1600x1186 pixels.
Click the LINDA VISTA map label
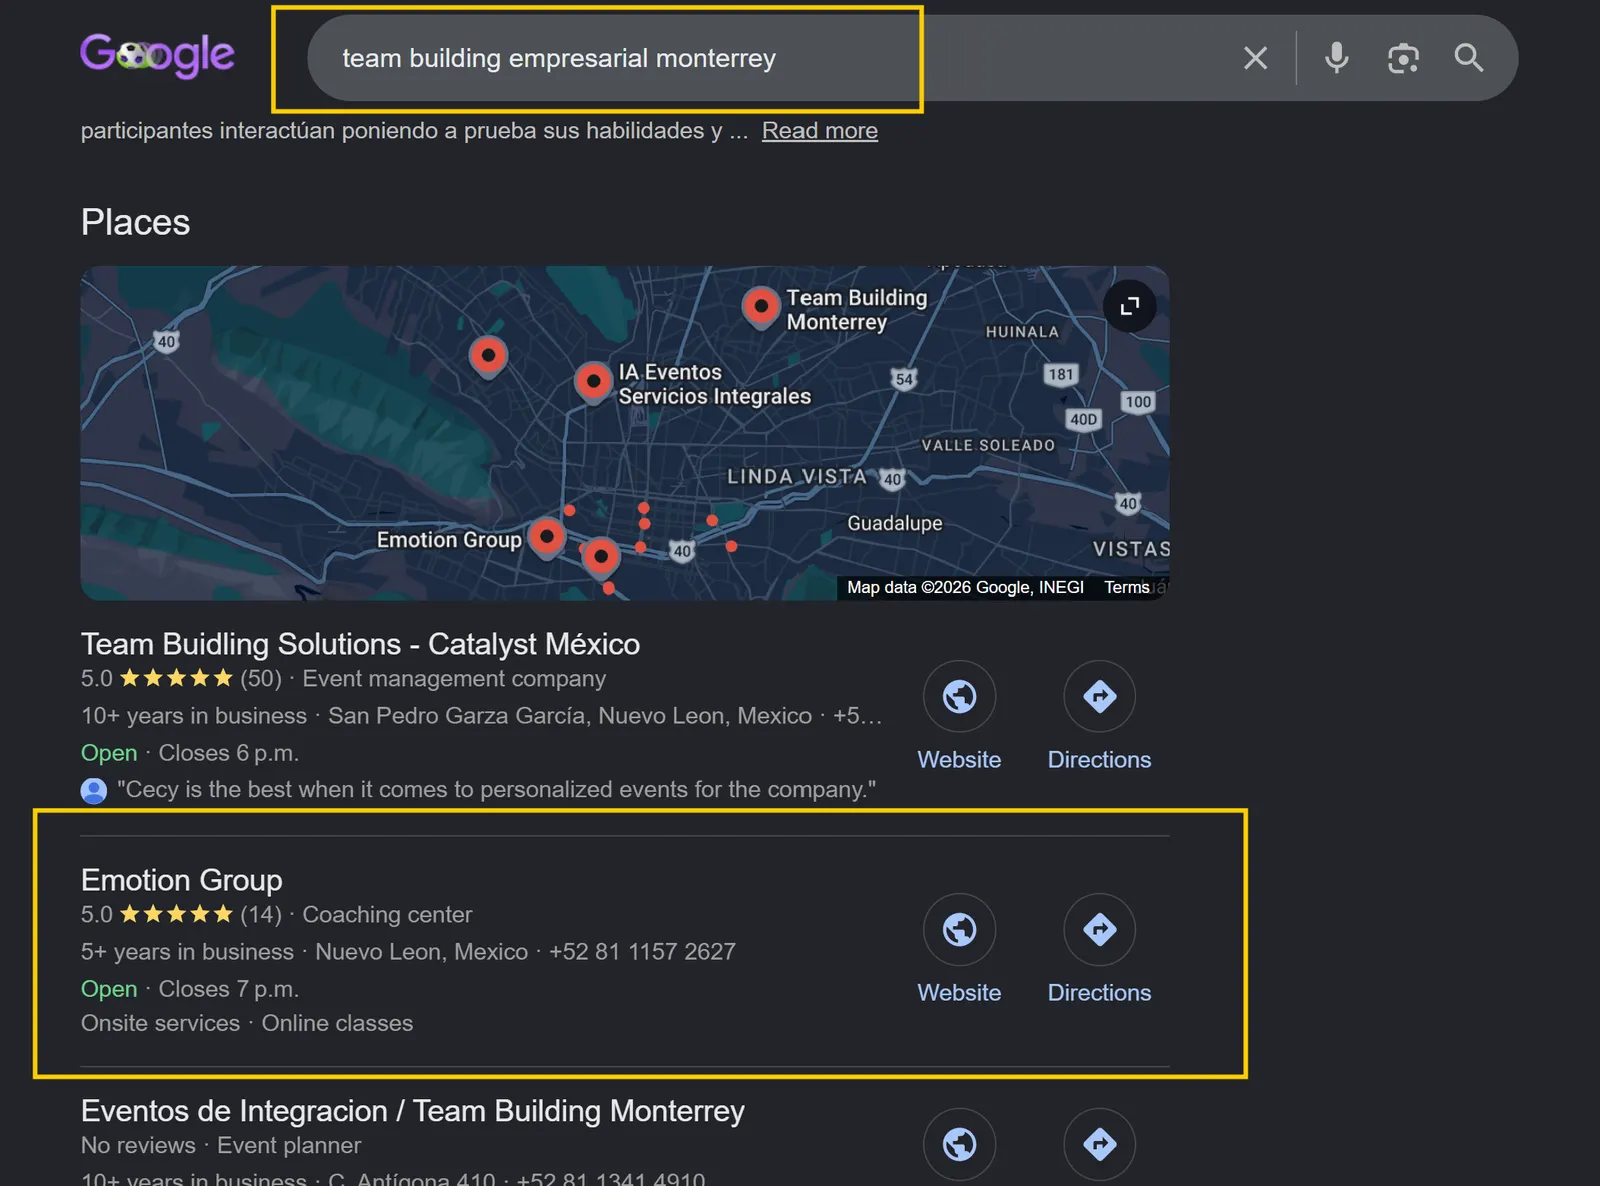pos(797,477)
